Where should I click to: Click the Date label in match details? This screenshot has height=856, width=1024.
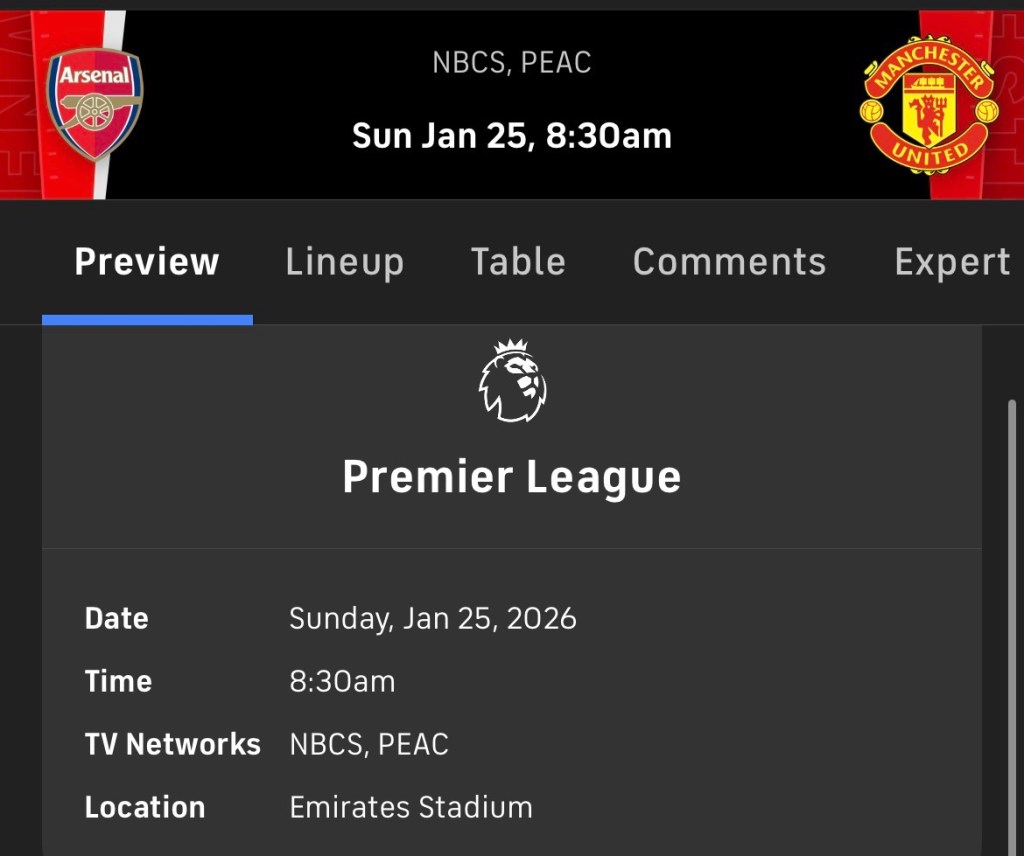pyautogui.click(x=117, y=618)
